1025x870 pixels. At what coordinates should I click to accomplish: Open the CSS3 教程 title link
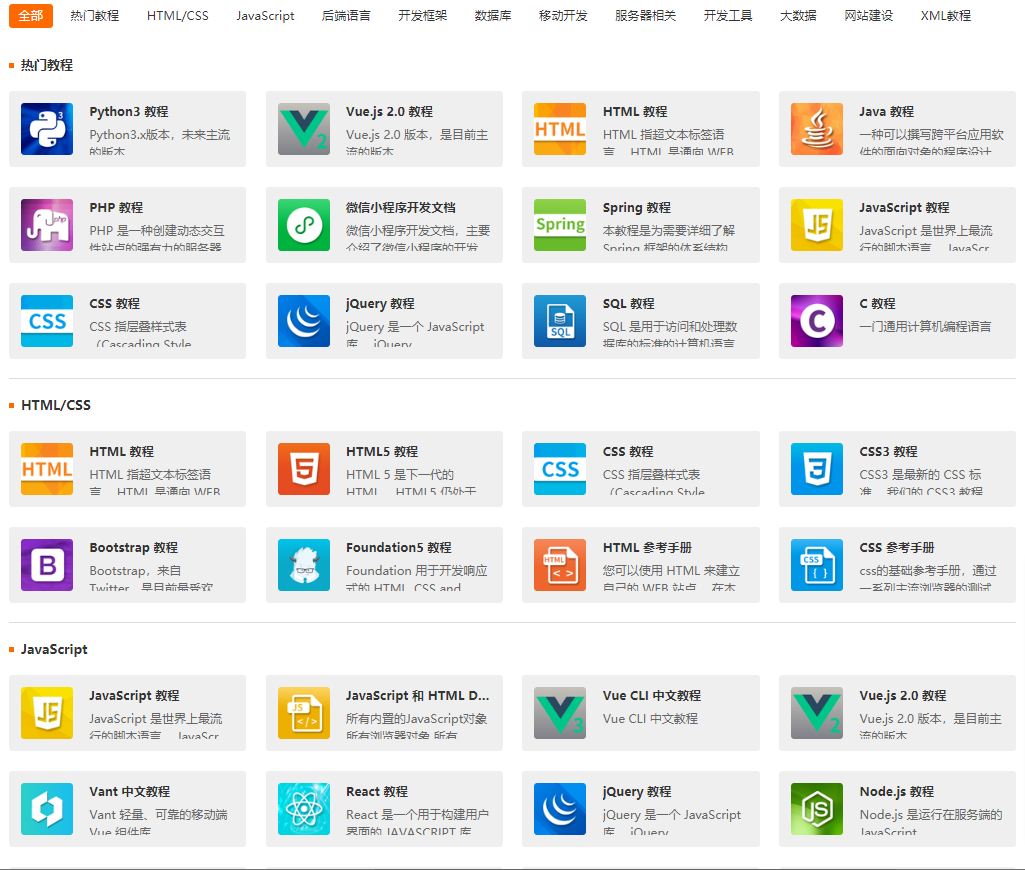point(888,452)
